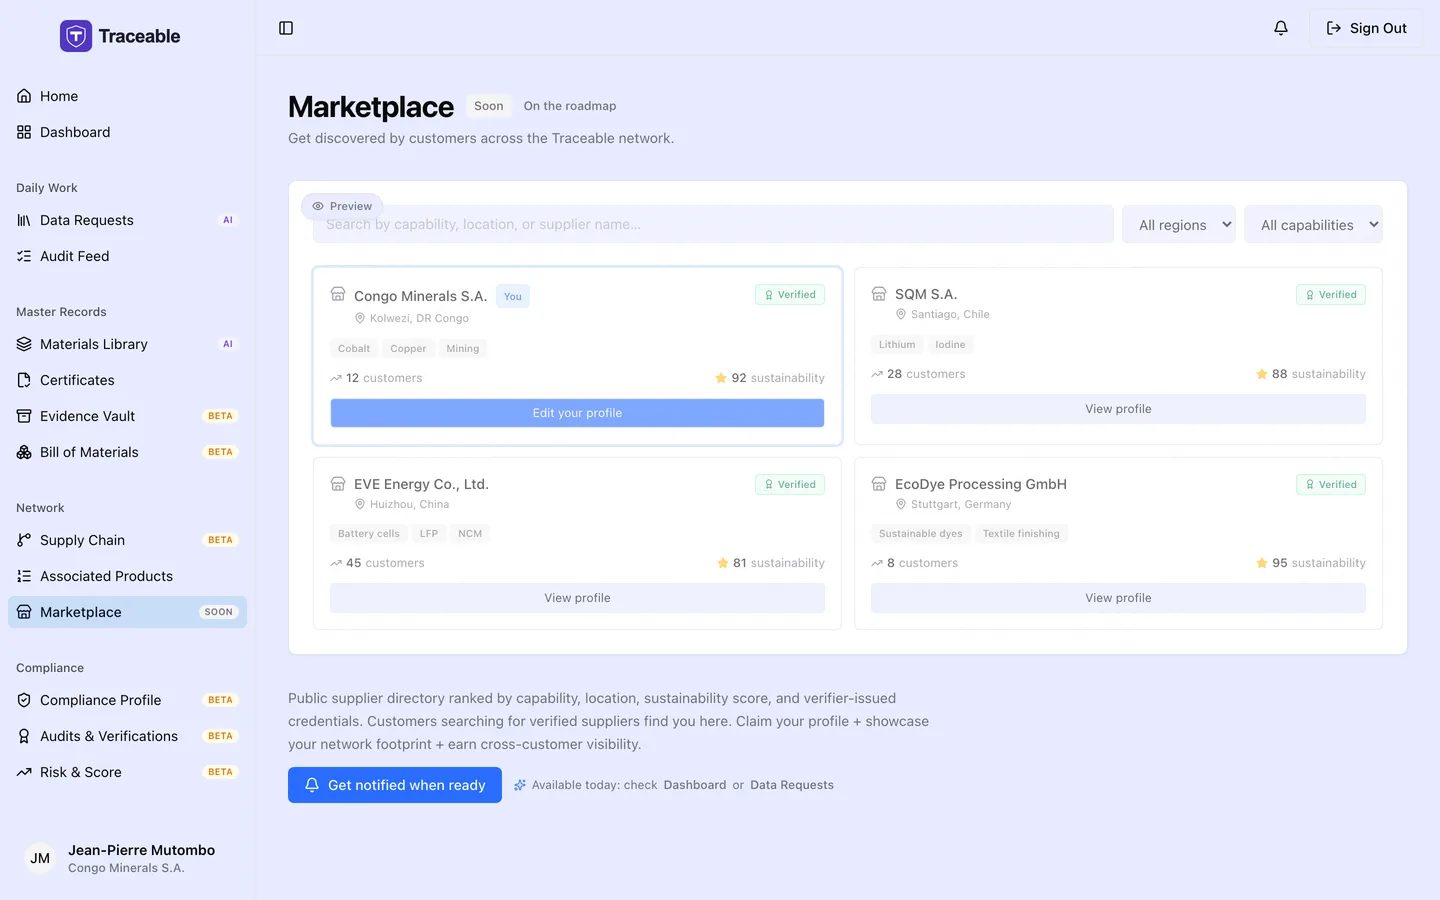Go to Dashboard in the sidebar
1440x900 pixels.
coord(127,132)
